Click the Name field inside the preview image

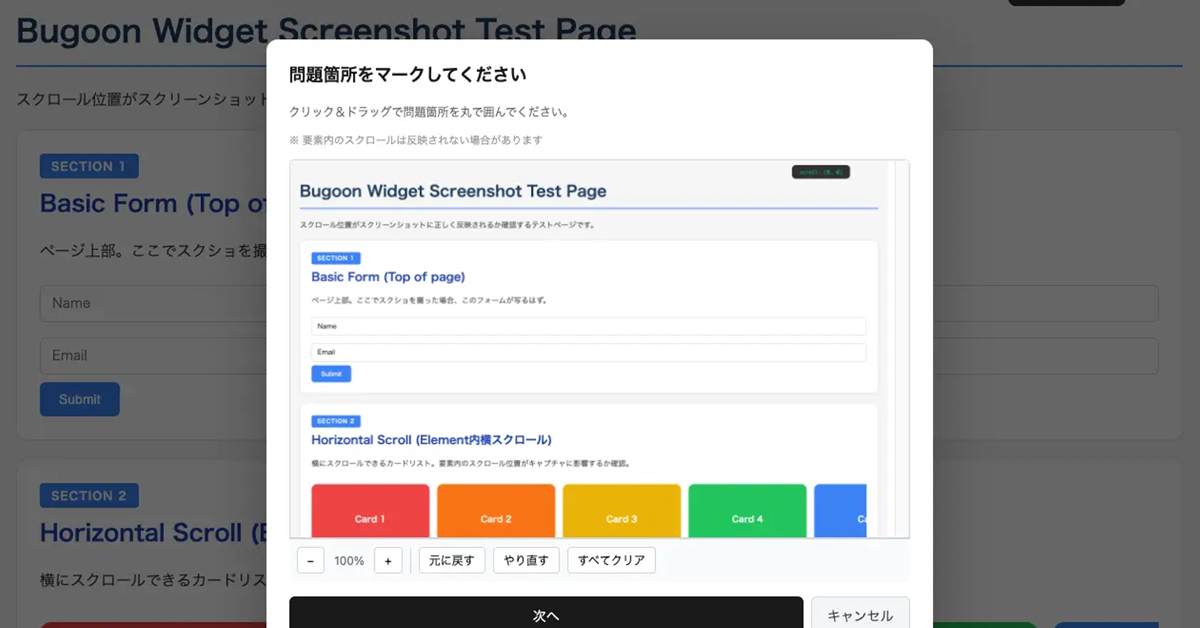click(588, 326)
